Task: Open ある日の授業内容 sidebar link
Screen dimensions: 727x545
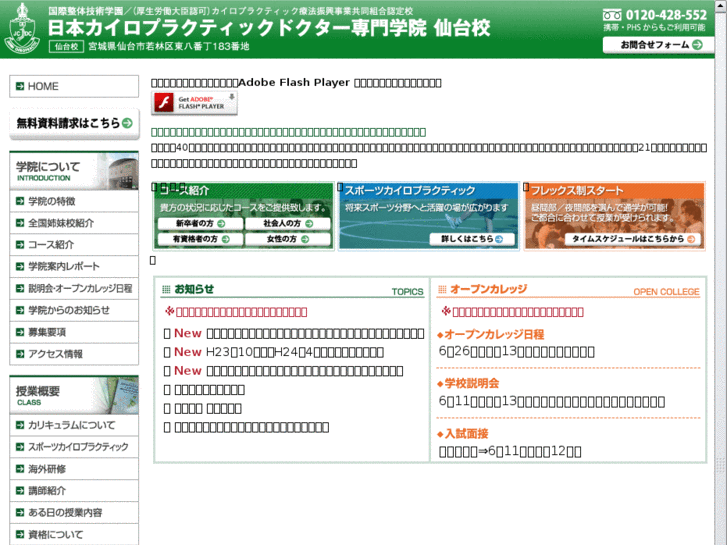Action: (74, 513)
